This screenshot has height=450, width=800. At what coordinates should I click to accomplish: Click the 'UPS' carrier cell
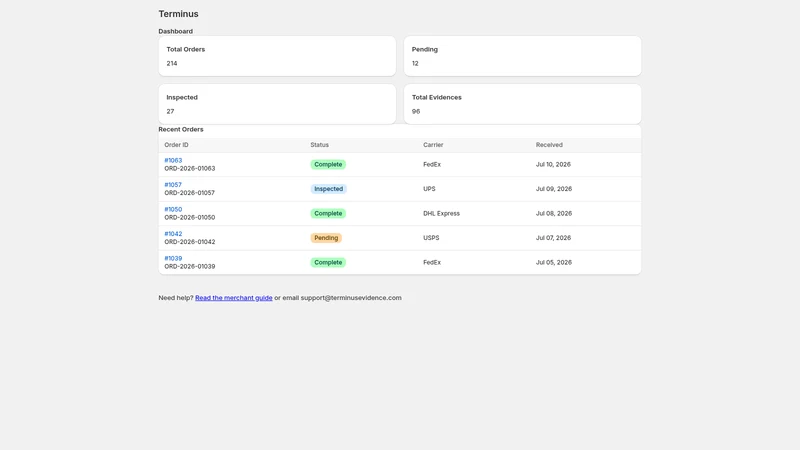pos(429,189)
